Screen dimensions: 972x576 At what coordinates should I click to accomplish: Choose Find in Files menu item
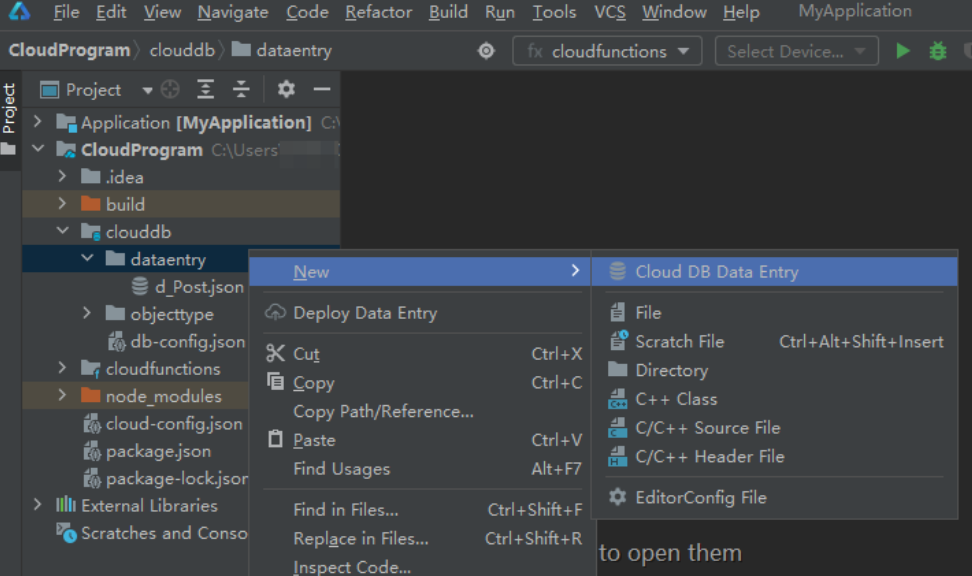pyautogui.click(x=420, y=510)
